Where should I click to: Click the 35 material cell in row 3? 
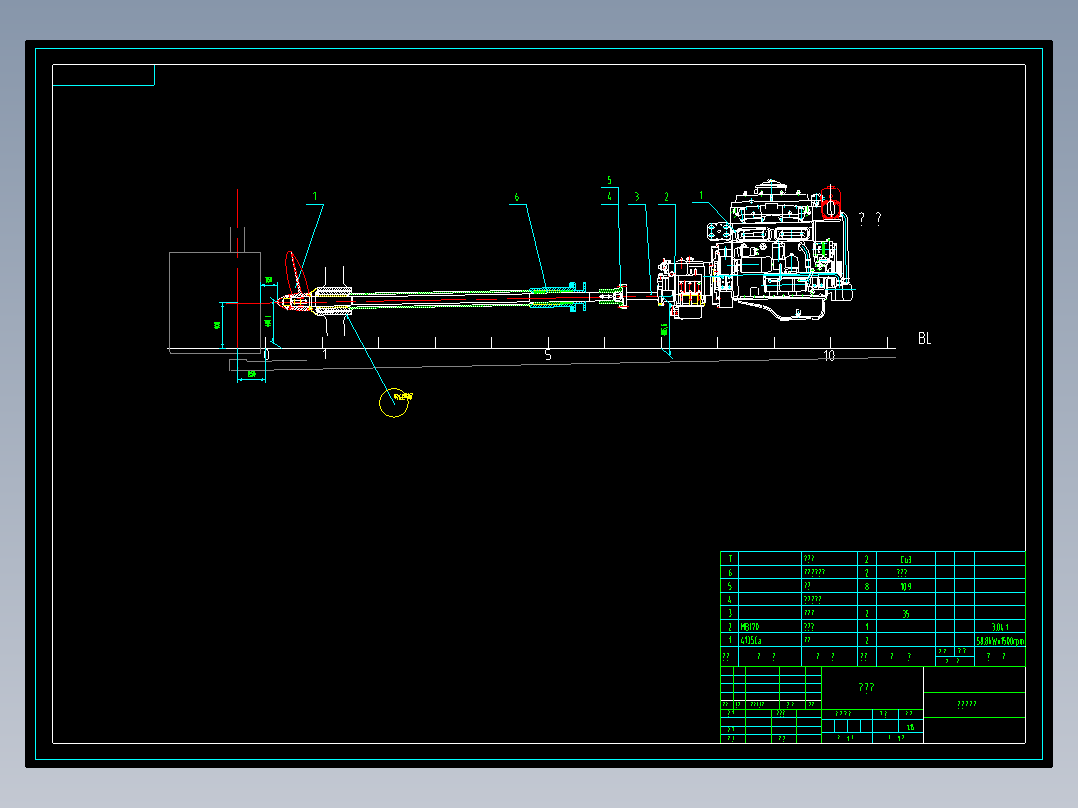click(x=905, y=613)
